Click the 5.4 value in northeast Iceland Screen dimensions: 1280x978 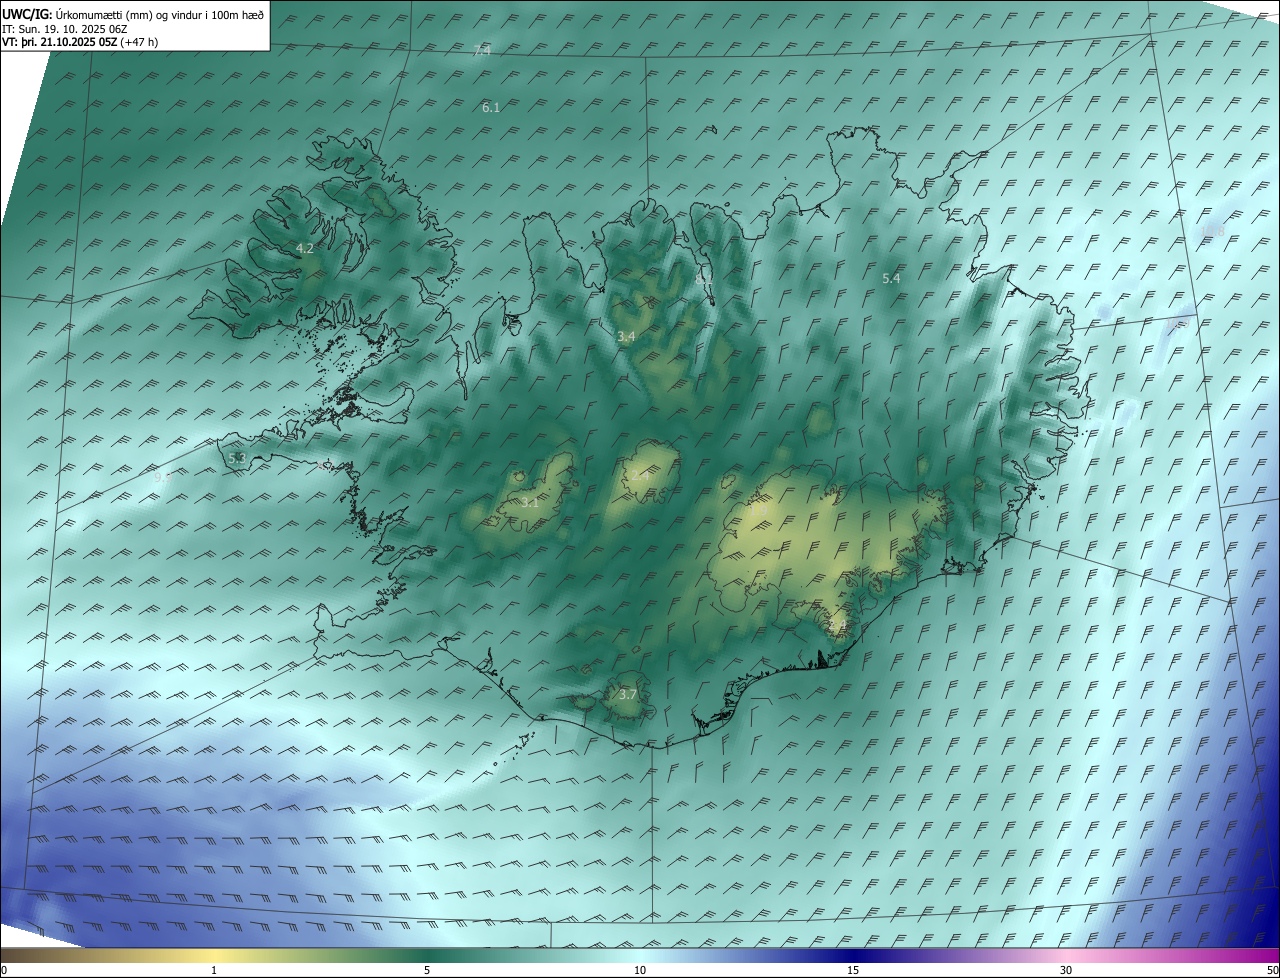(x=891, y=278)
